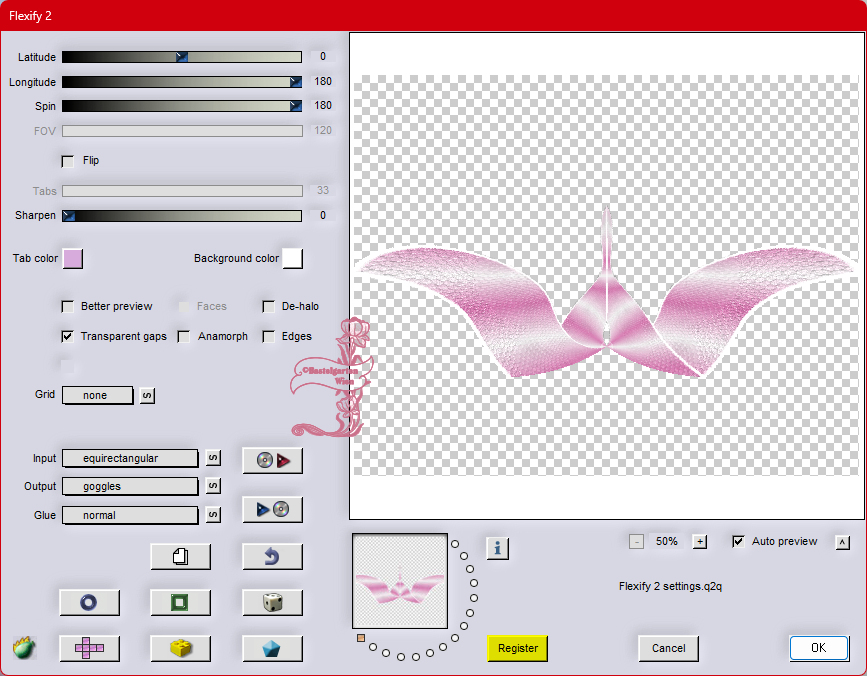Click the green square frame button
The height and width of the screenshot is (676, 867).
180,602
